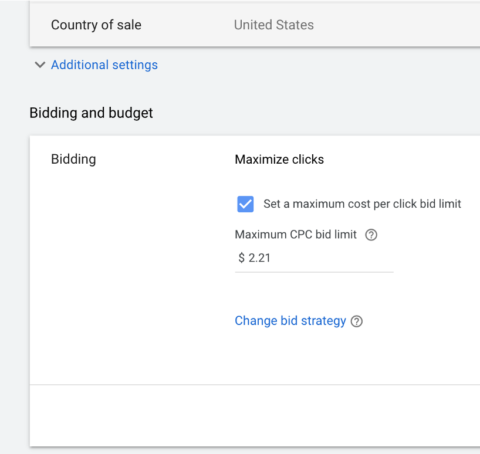Select the Maximum CPC bid limit label
480x454 pixels.
296,235
